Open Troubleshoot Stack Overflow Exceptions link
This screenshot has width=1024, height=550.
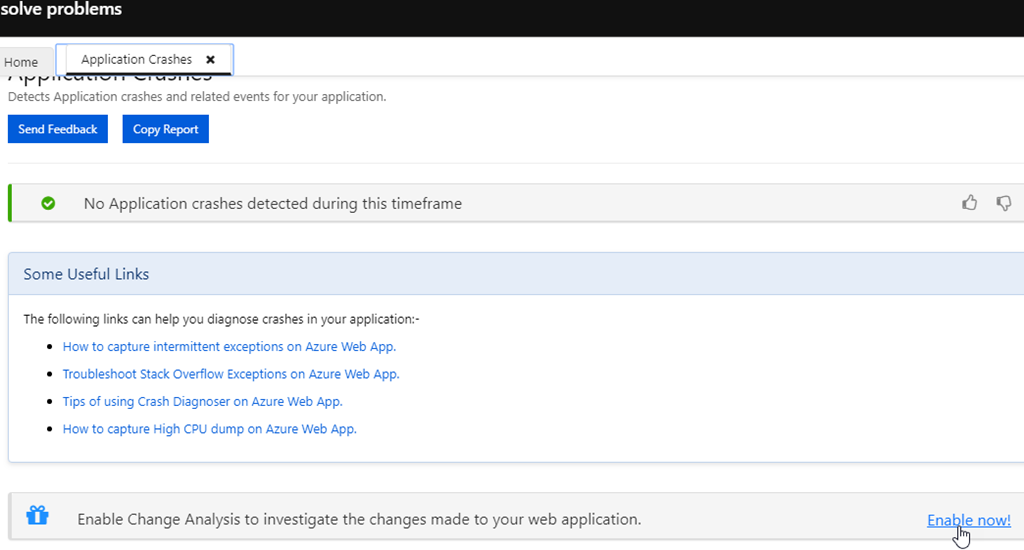(x=231, y=374)
